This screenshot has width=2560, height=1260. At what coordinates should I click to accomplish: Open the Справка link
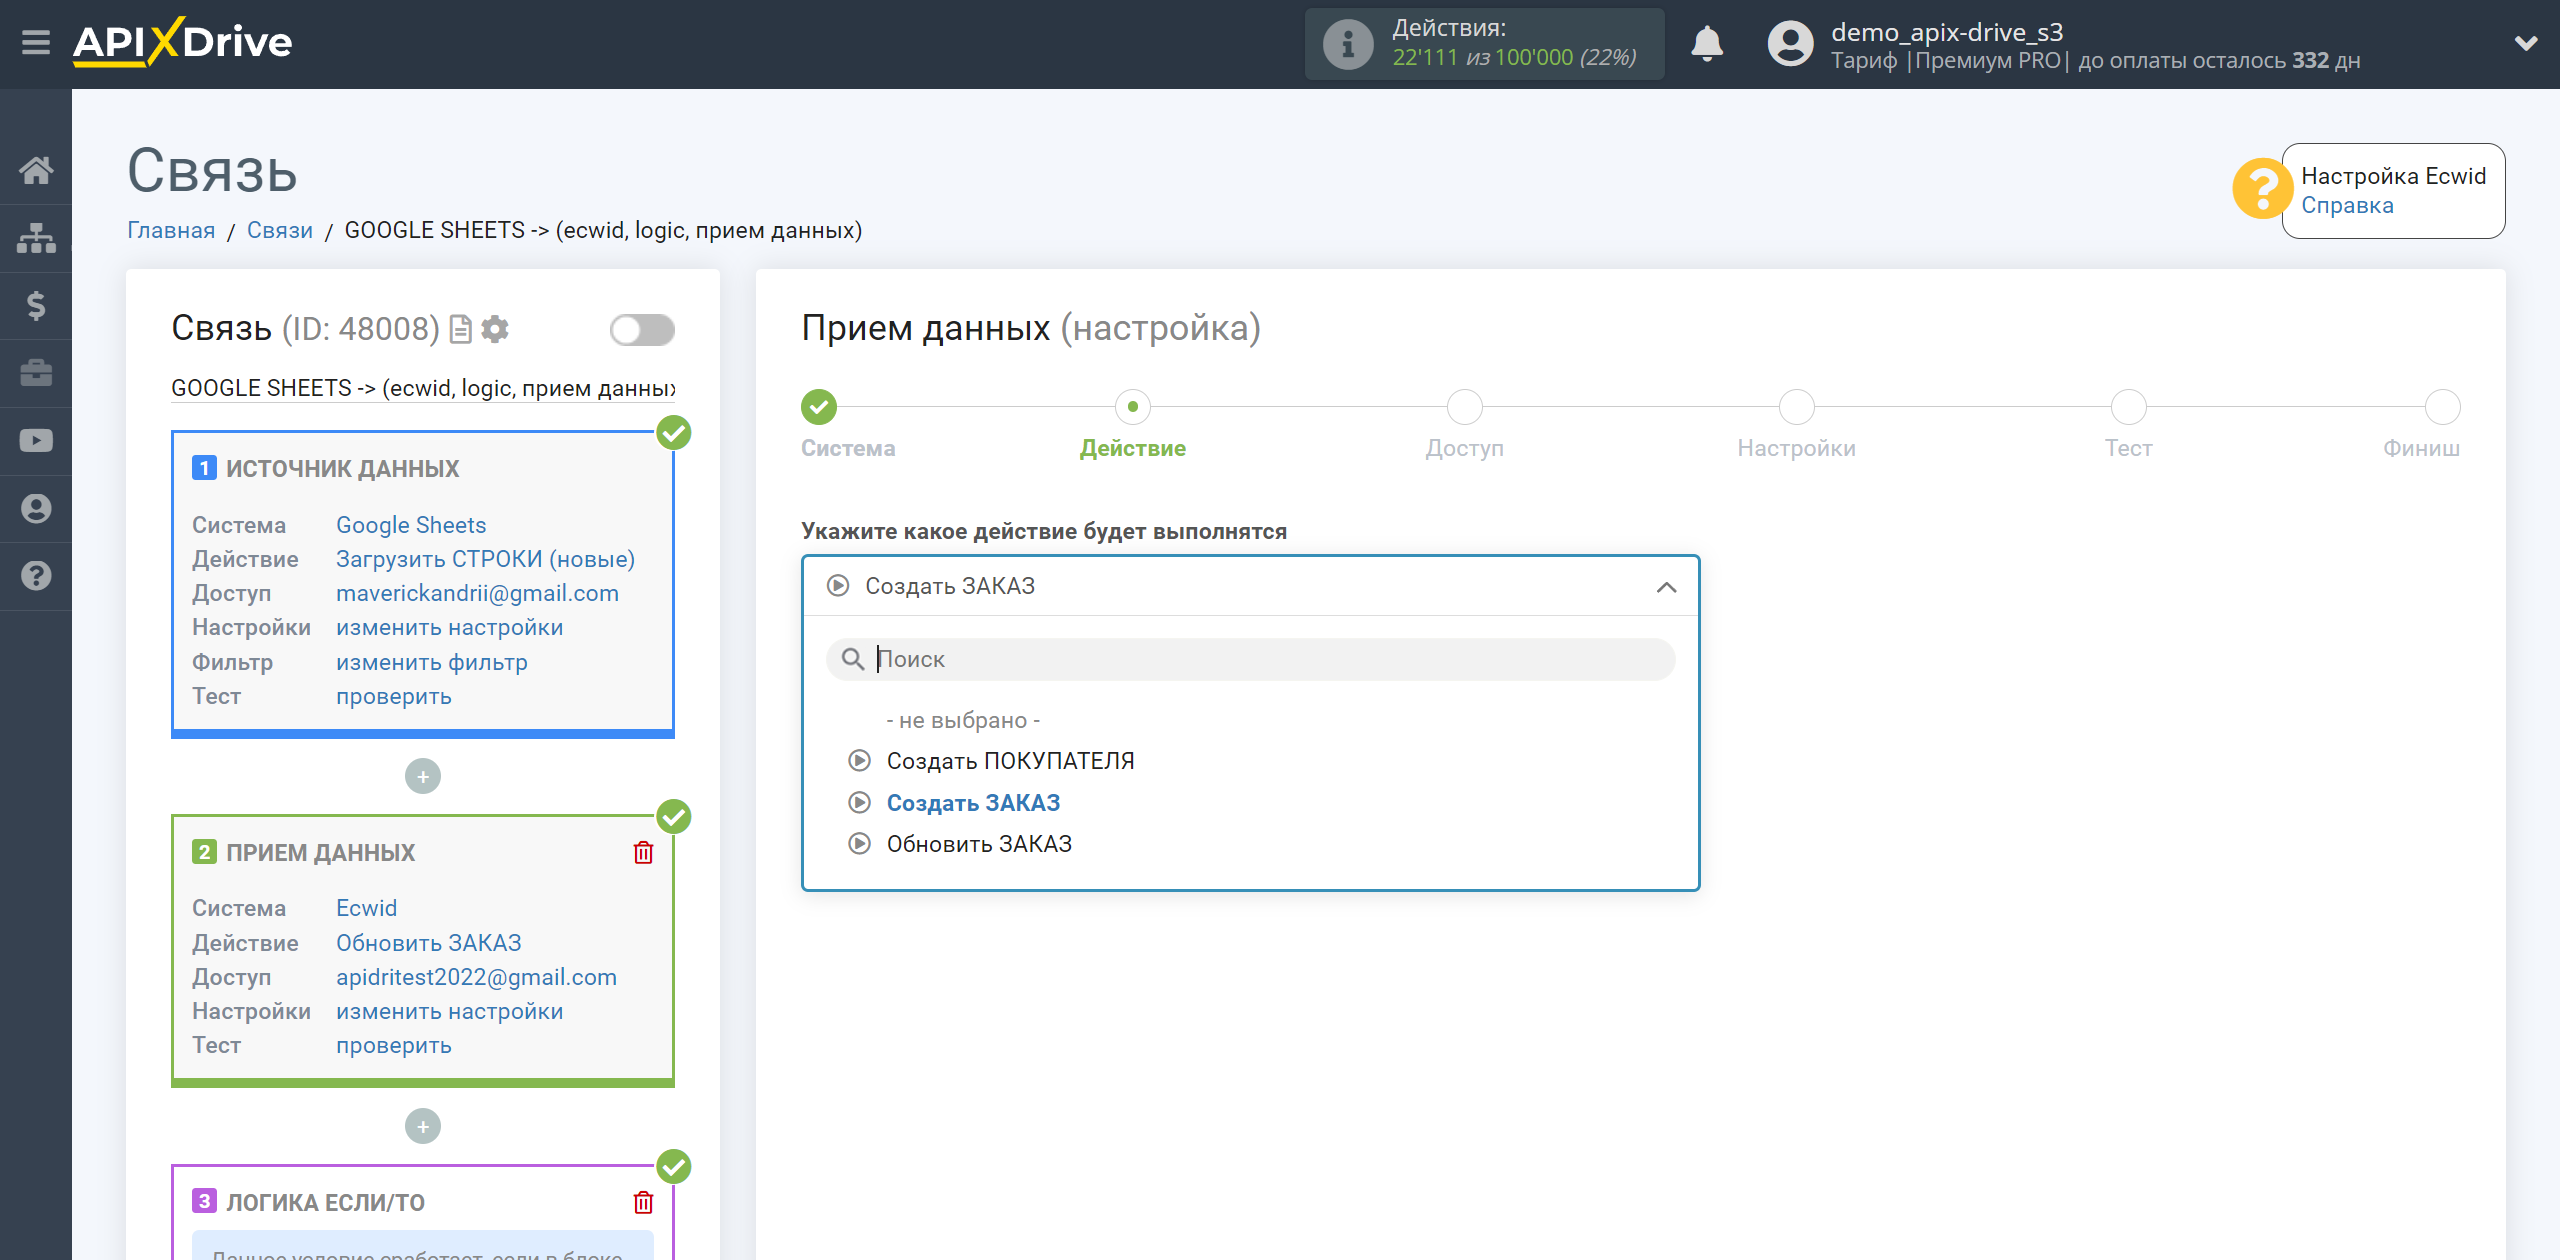[2347, 206]
